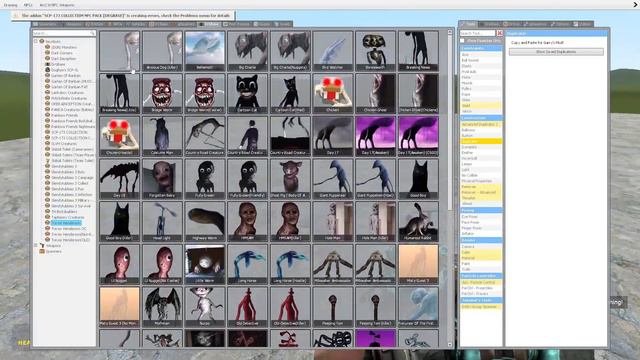Click the Peeping Tom spawn icon
640x360 pixels.
click(x=333, y=307)
